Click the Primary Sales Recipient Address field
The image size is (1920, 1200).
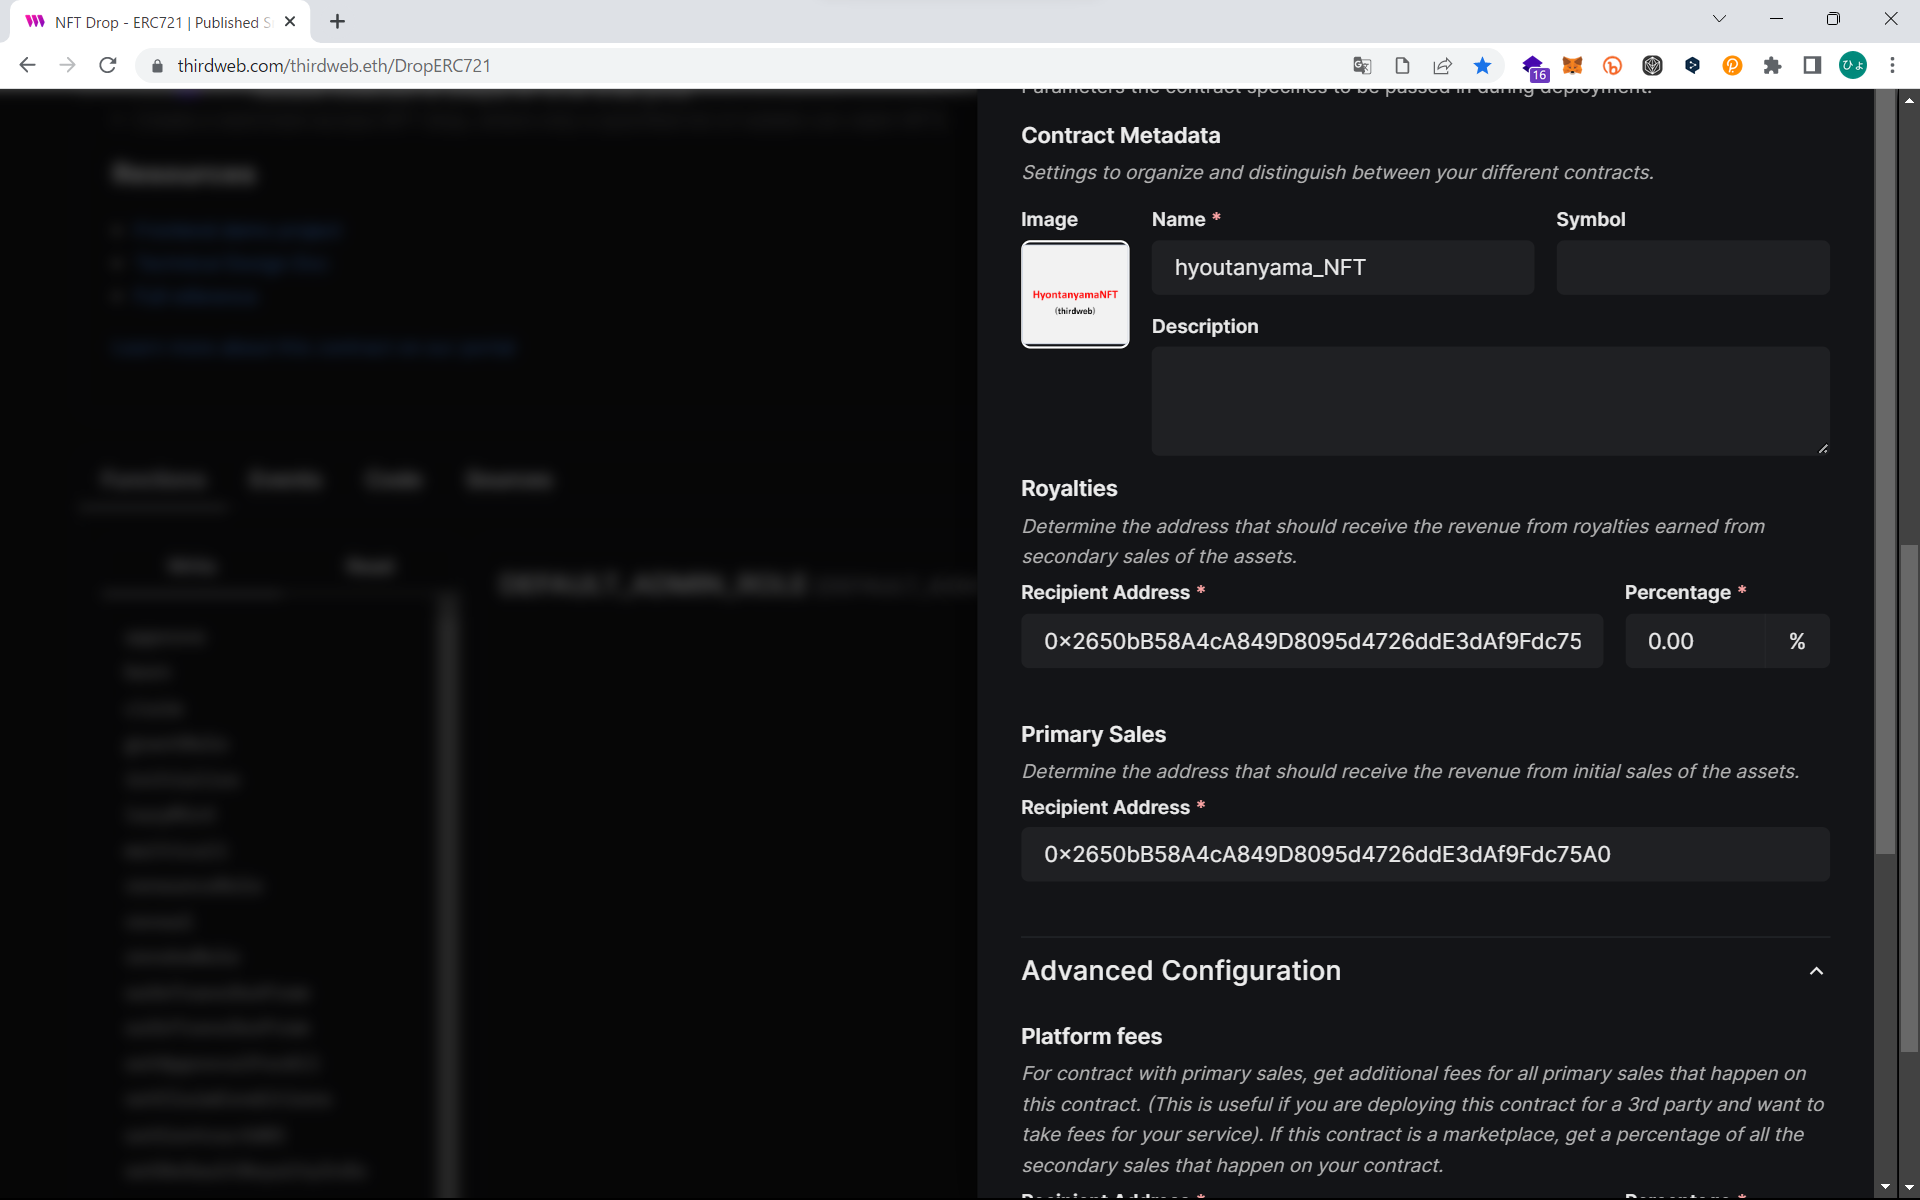tap(1424, 855)
